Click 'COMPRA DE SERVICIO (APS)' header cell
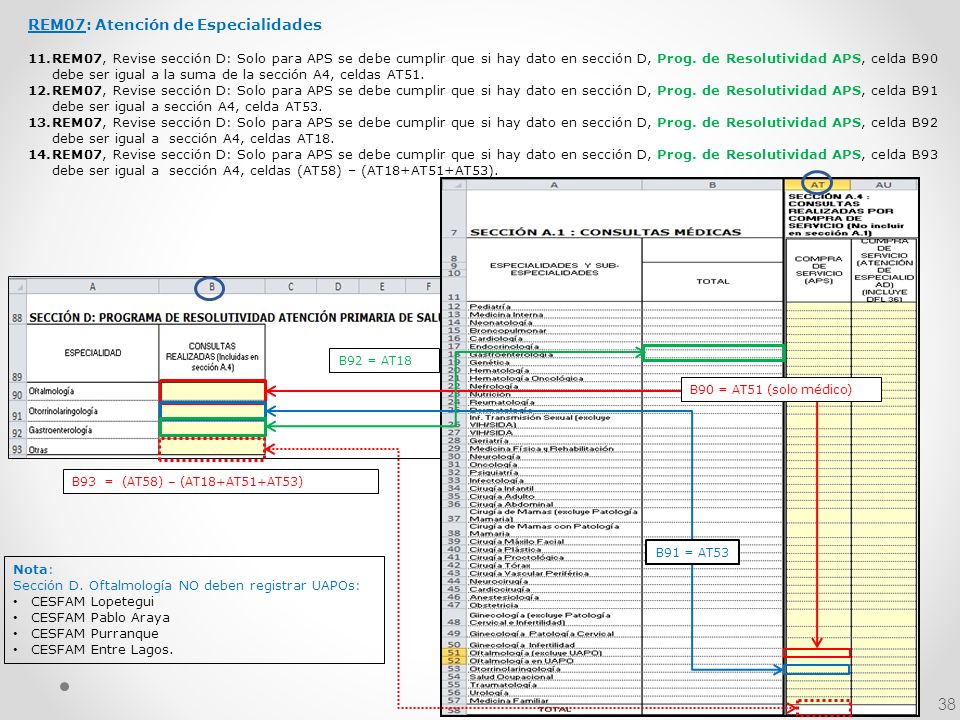 pos(818,269)
